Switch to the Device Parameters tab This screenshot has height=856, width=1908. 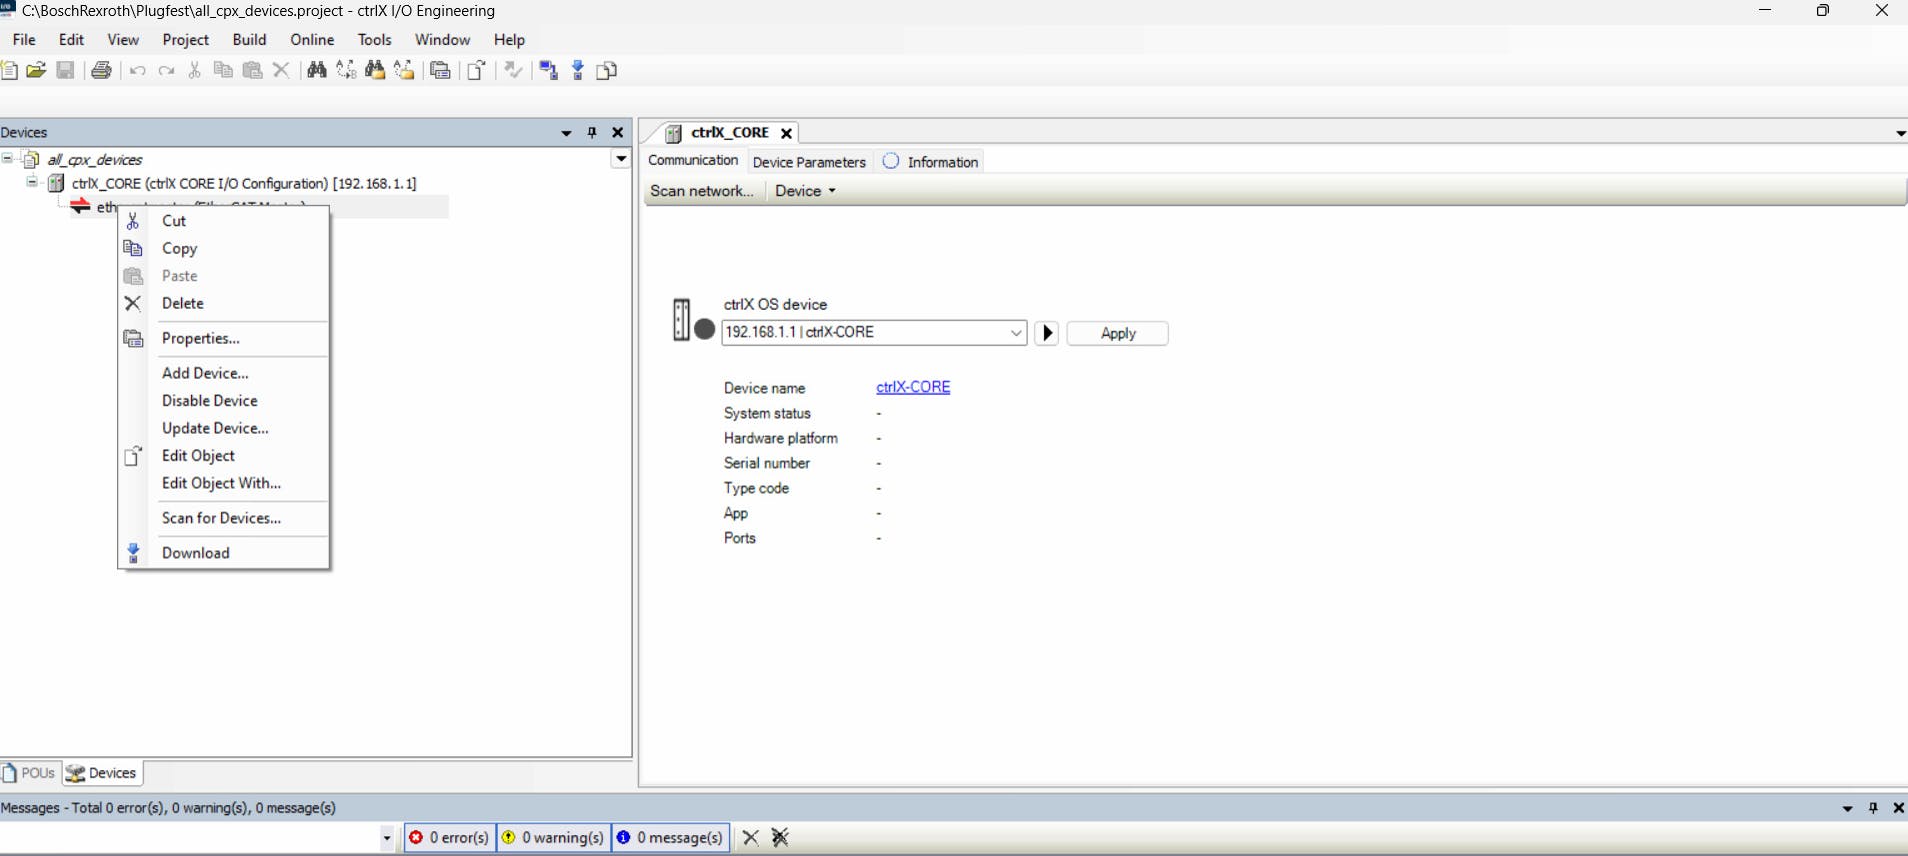[x=809, y=162]
